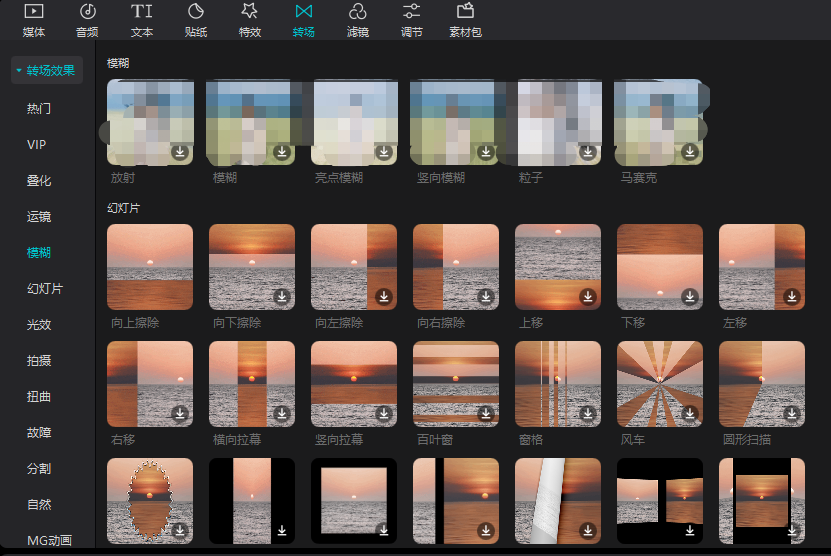Go to the 幻灯片 sidebar category
Image resolution: width=831 pixels, height=556 pixels.
[x=45, y=289]
